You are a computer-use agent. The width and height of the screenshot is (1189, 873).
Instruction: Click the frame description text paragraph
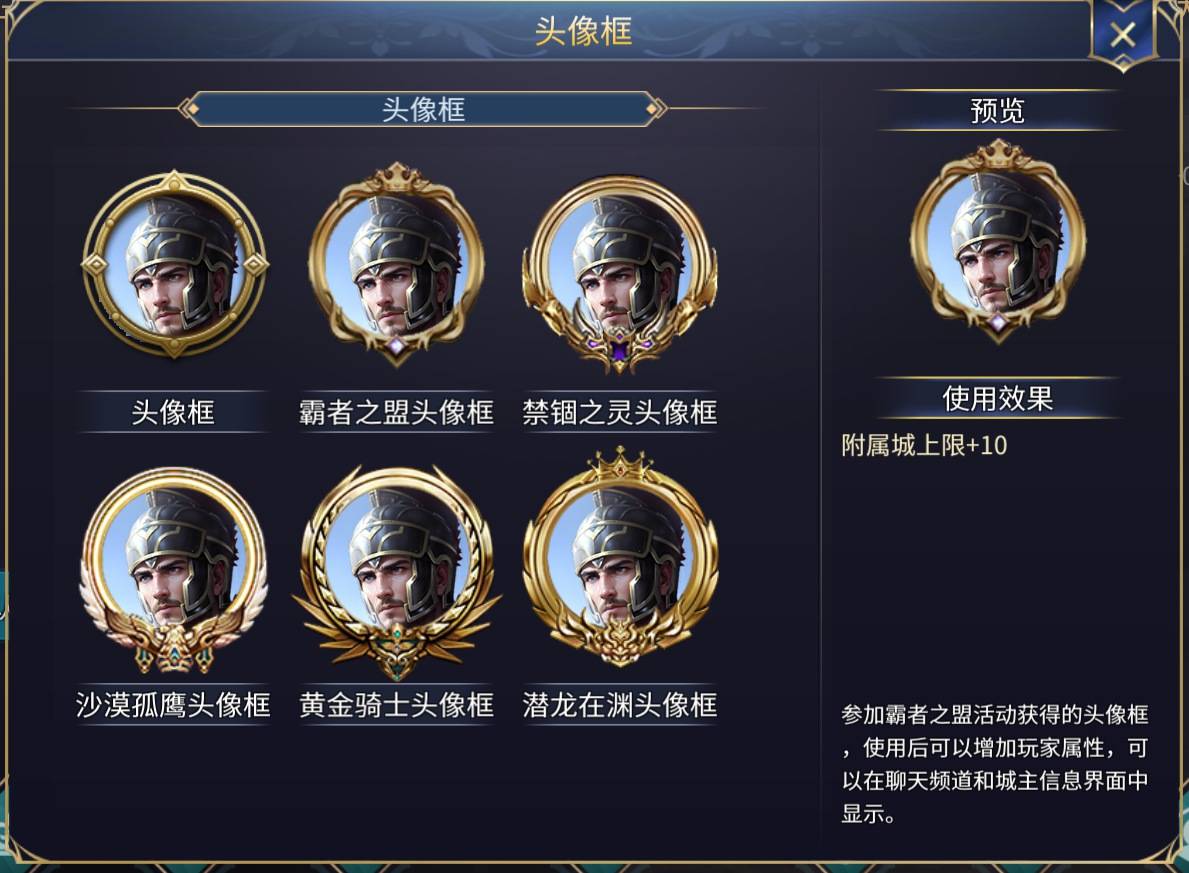pos(995,764)
